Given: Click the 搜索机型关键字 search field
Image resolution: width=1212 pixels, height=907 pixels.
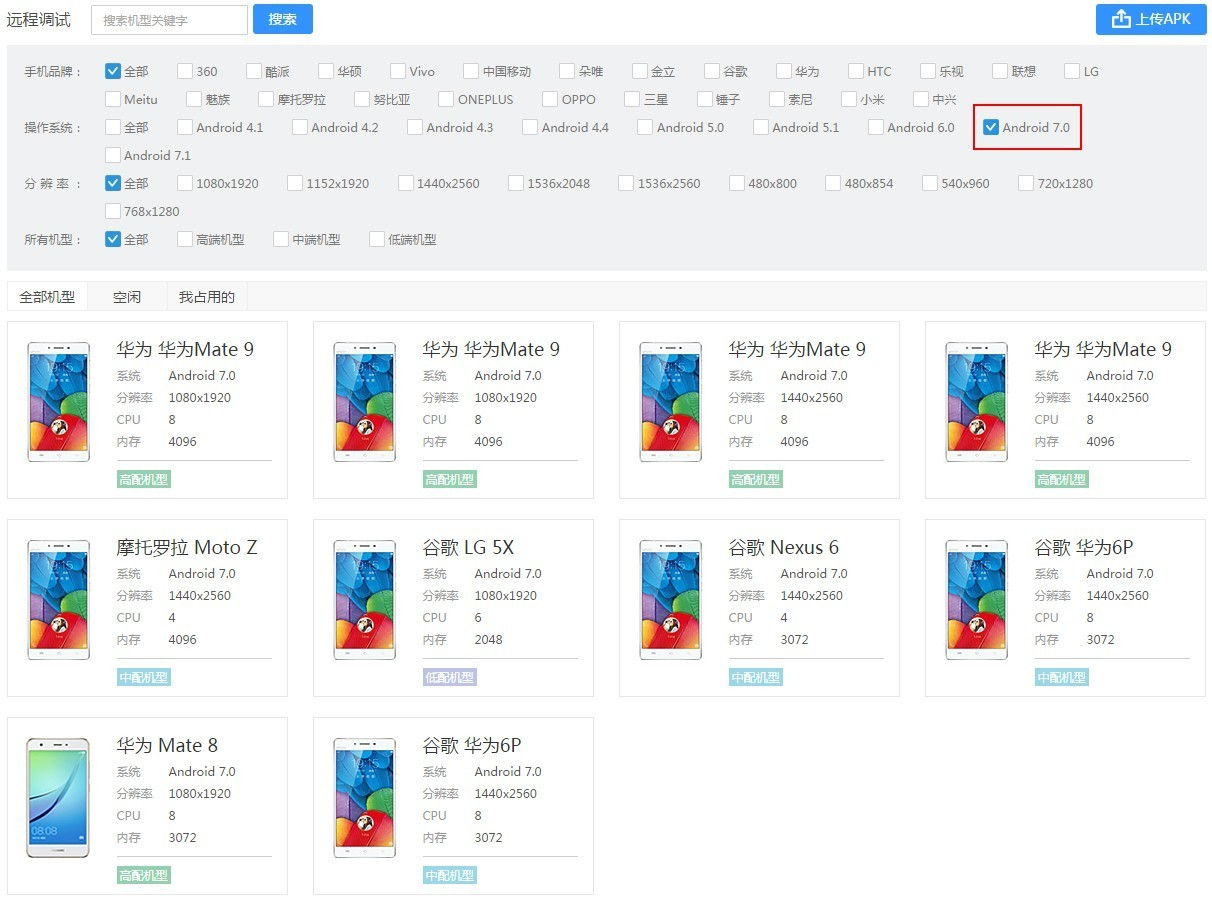Looking at the screenshot, I should [x=169, y=20].
